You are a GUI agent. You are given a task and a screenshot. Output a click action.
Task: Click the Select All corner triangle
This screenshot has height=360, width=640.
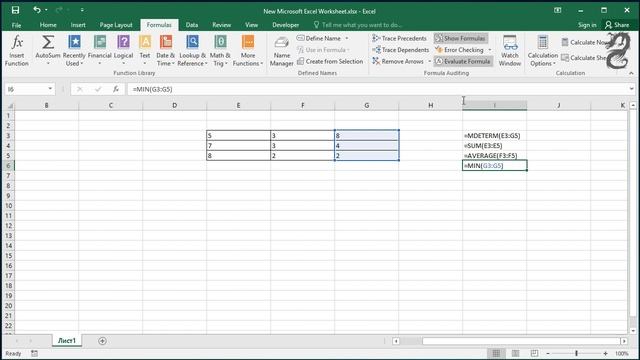point(9,106)
